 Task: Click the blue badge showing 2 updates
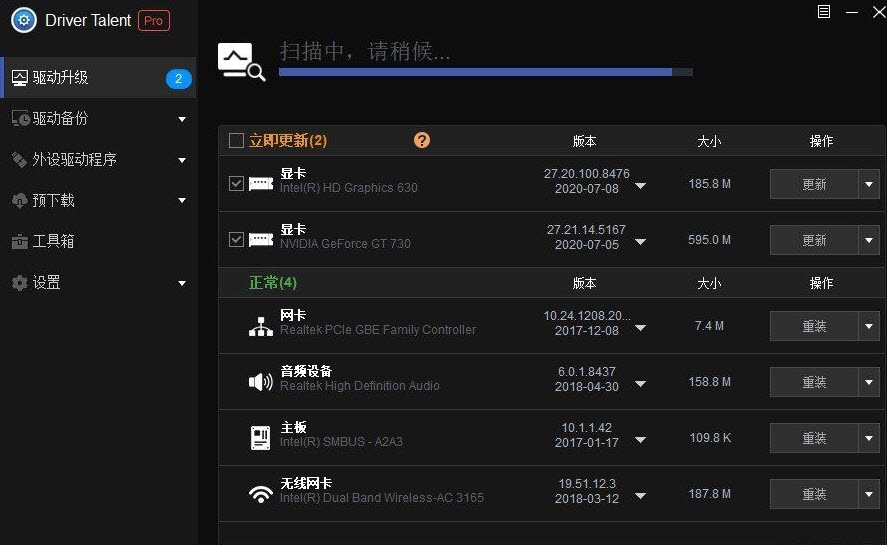pos(179,79)
